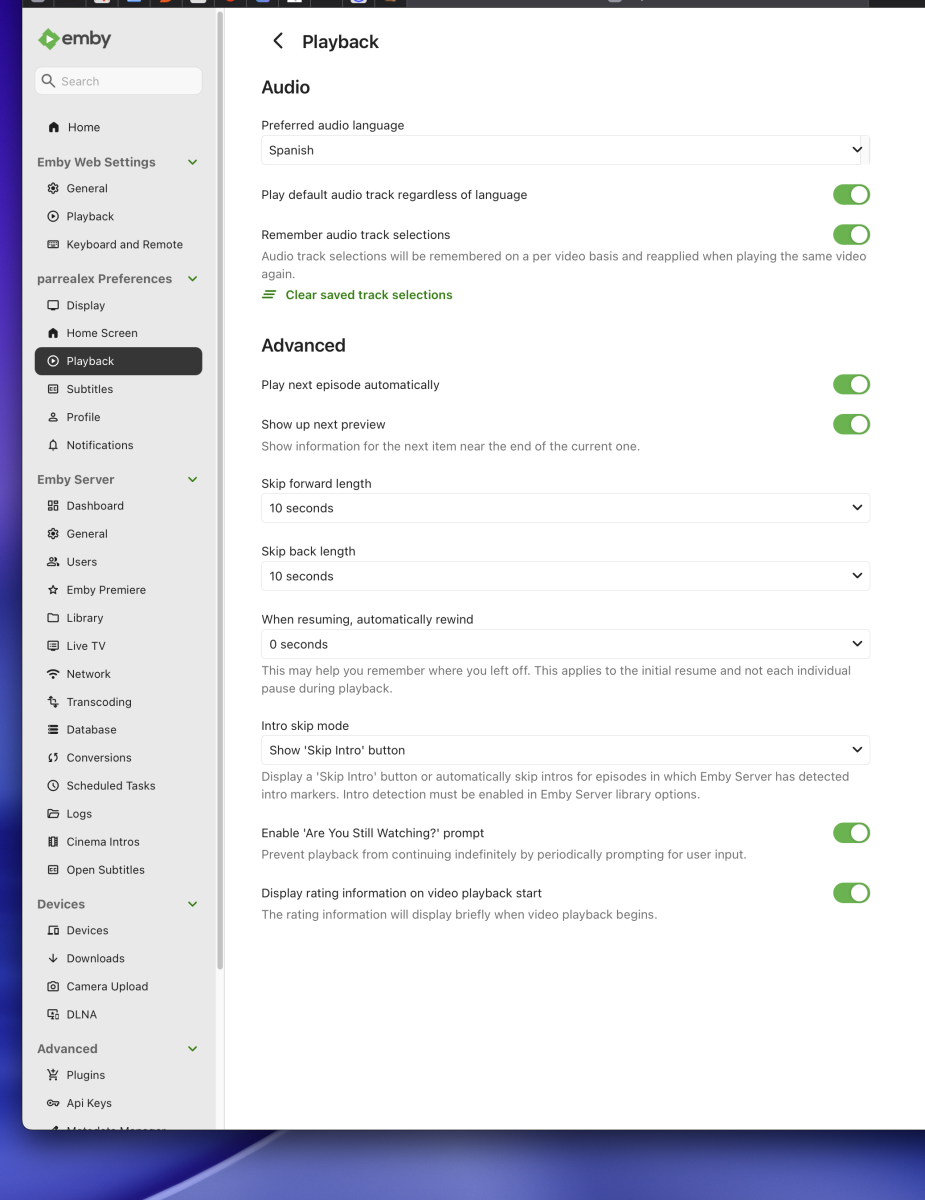Click the Network wifi icon
Viewport: 925px width, 1200px height.
[x=53, y=674]
